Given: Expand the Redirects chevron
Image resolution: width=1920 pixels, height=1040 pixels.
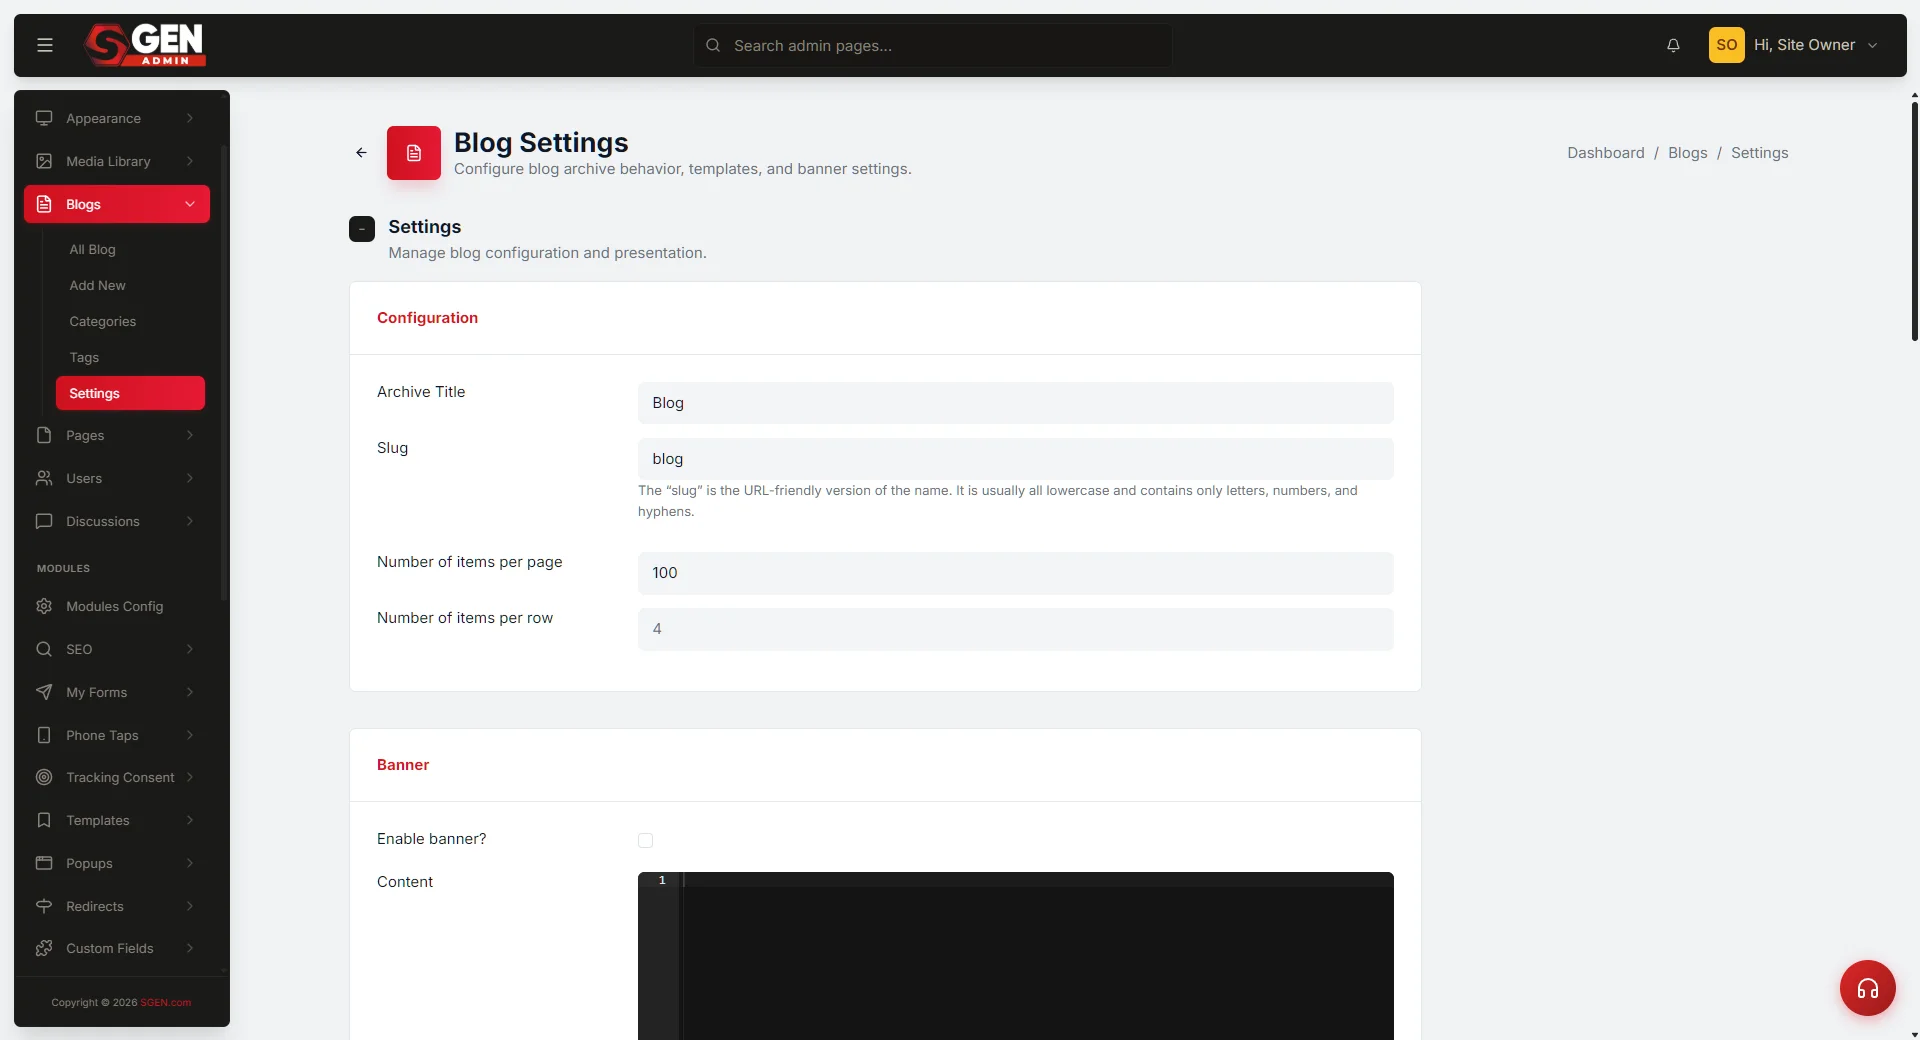Looking at the screenshot, I should (190, 906).
